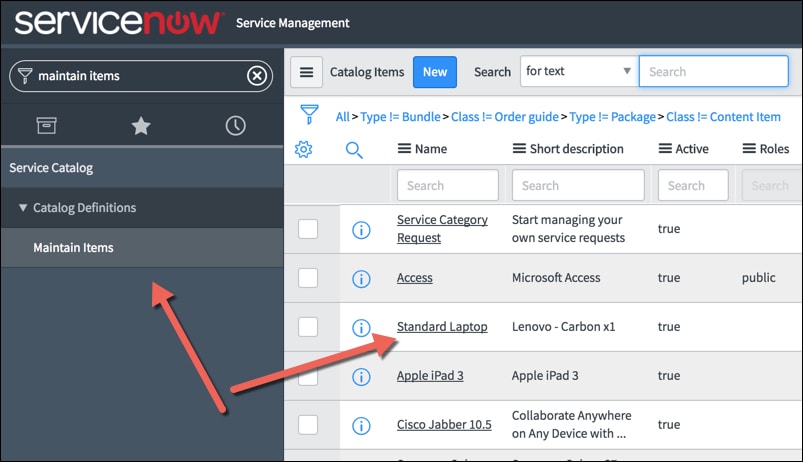Open the Name column options menu icon

pos(404,149)
